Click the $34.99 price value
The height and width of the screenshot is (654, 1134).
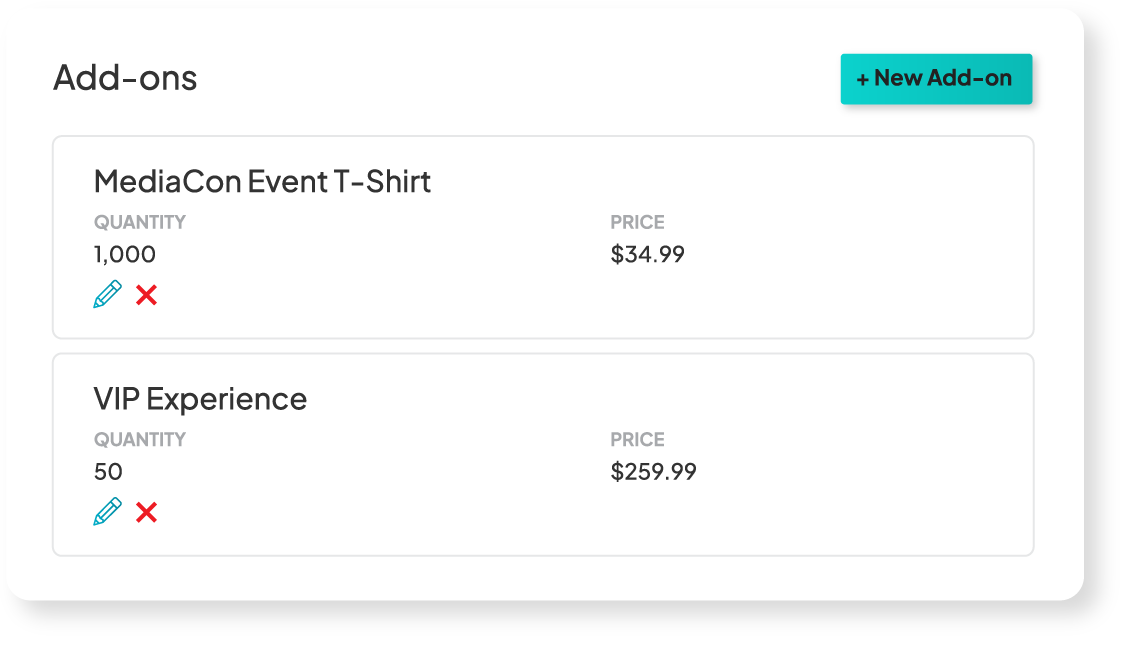[648, 254]
